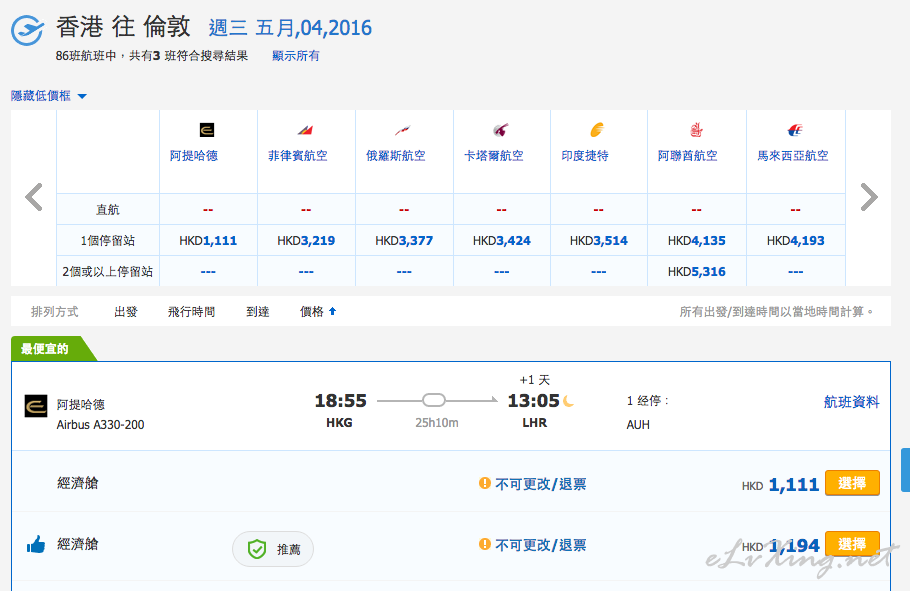Screen dimensions: 910x591
Task: Click the Philippine Airlines logo in the matrix
Action: click(305, 130)
